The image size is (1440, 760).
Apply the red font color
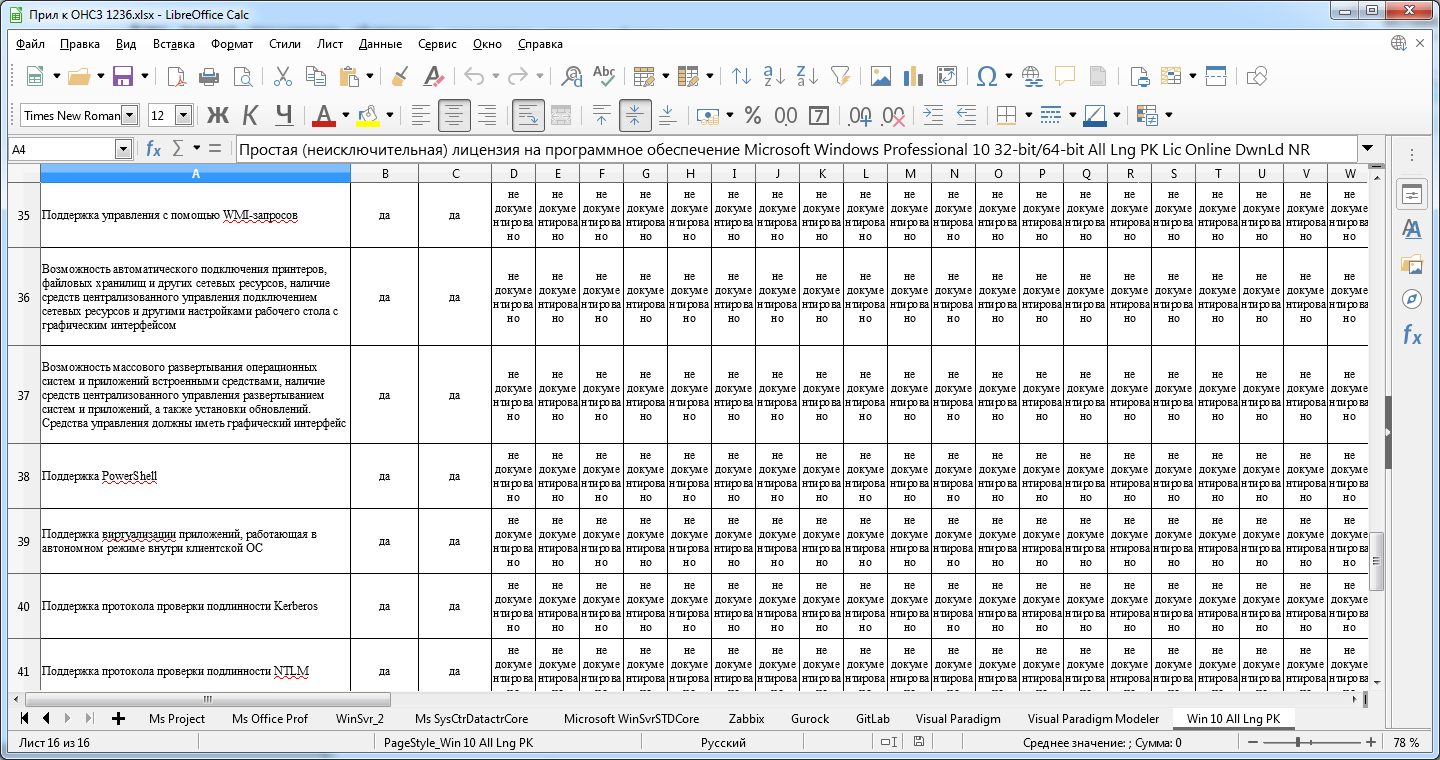tap(324, 115)
